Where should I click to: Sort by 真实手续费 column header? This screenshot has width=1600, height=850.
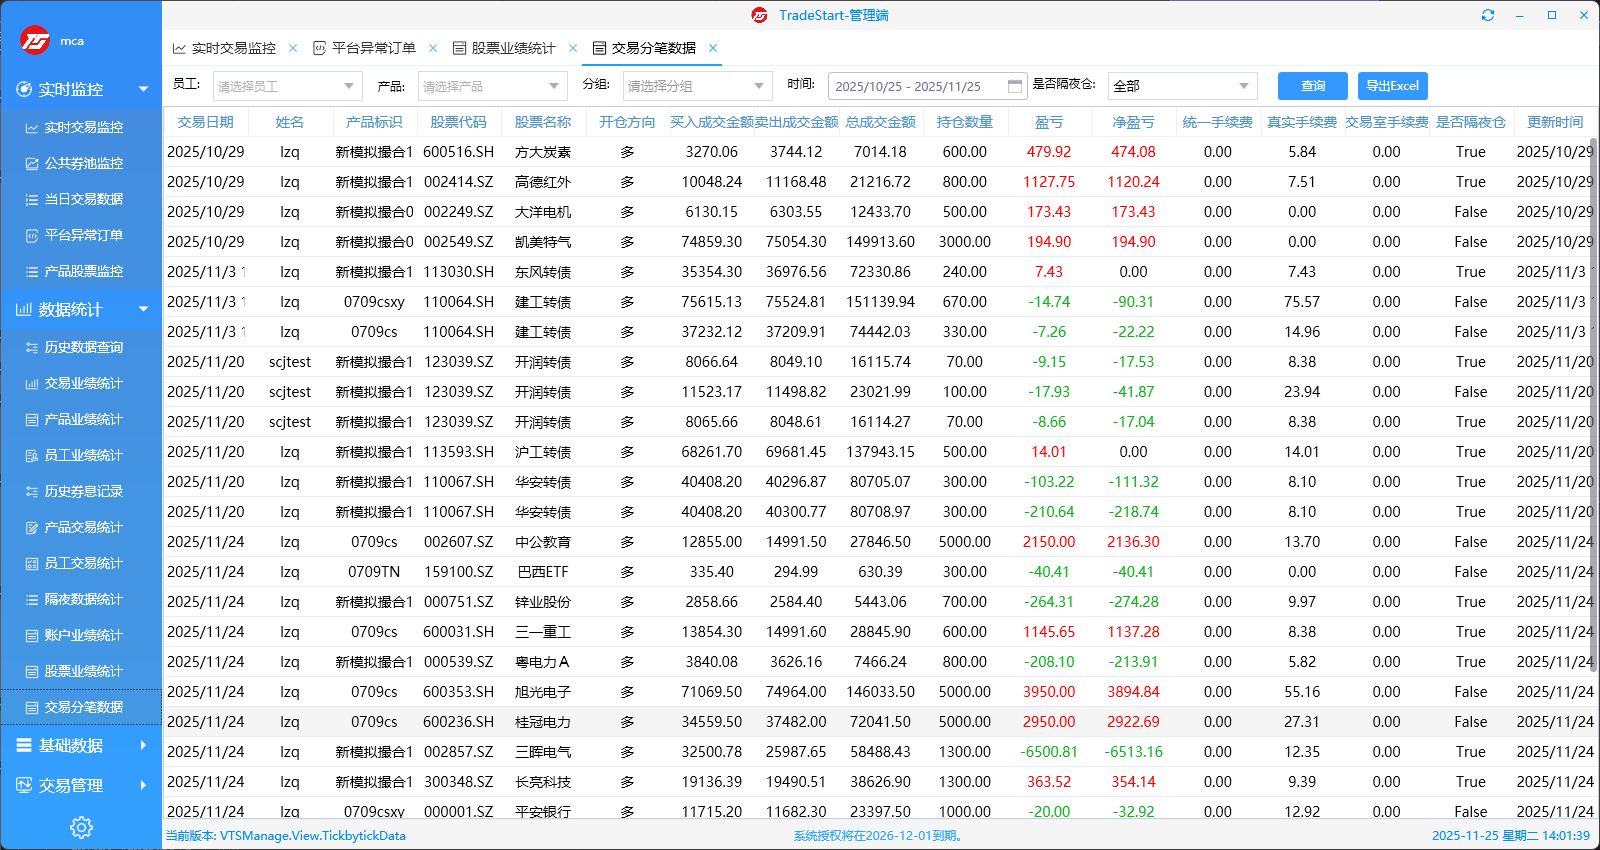pyautogui.click(x=1302, y=122)
